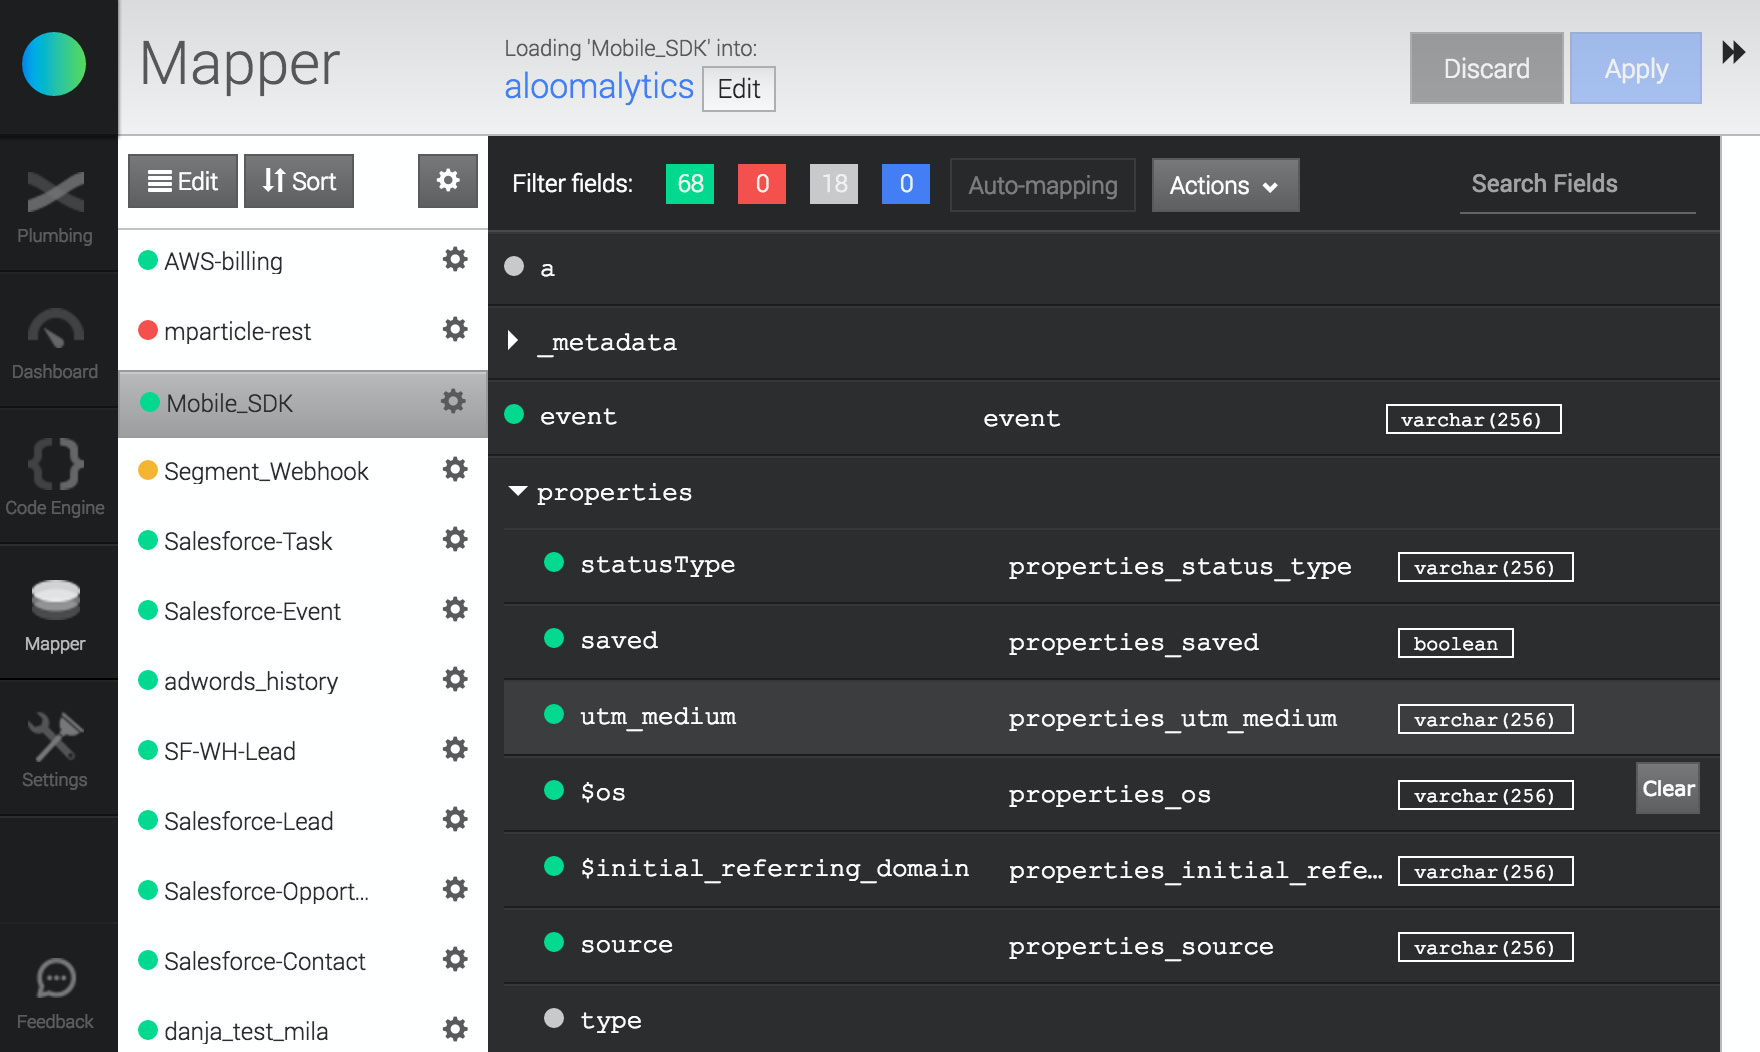Open the Dashboard gauge icon

(55, 330)
